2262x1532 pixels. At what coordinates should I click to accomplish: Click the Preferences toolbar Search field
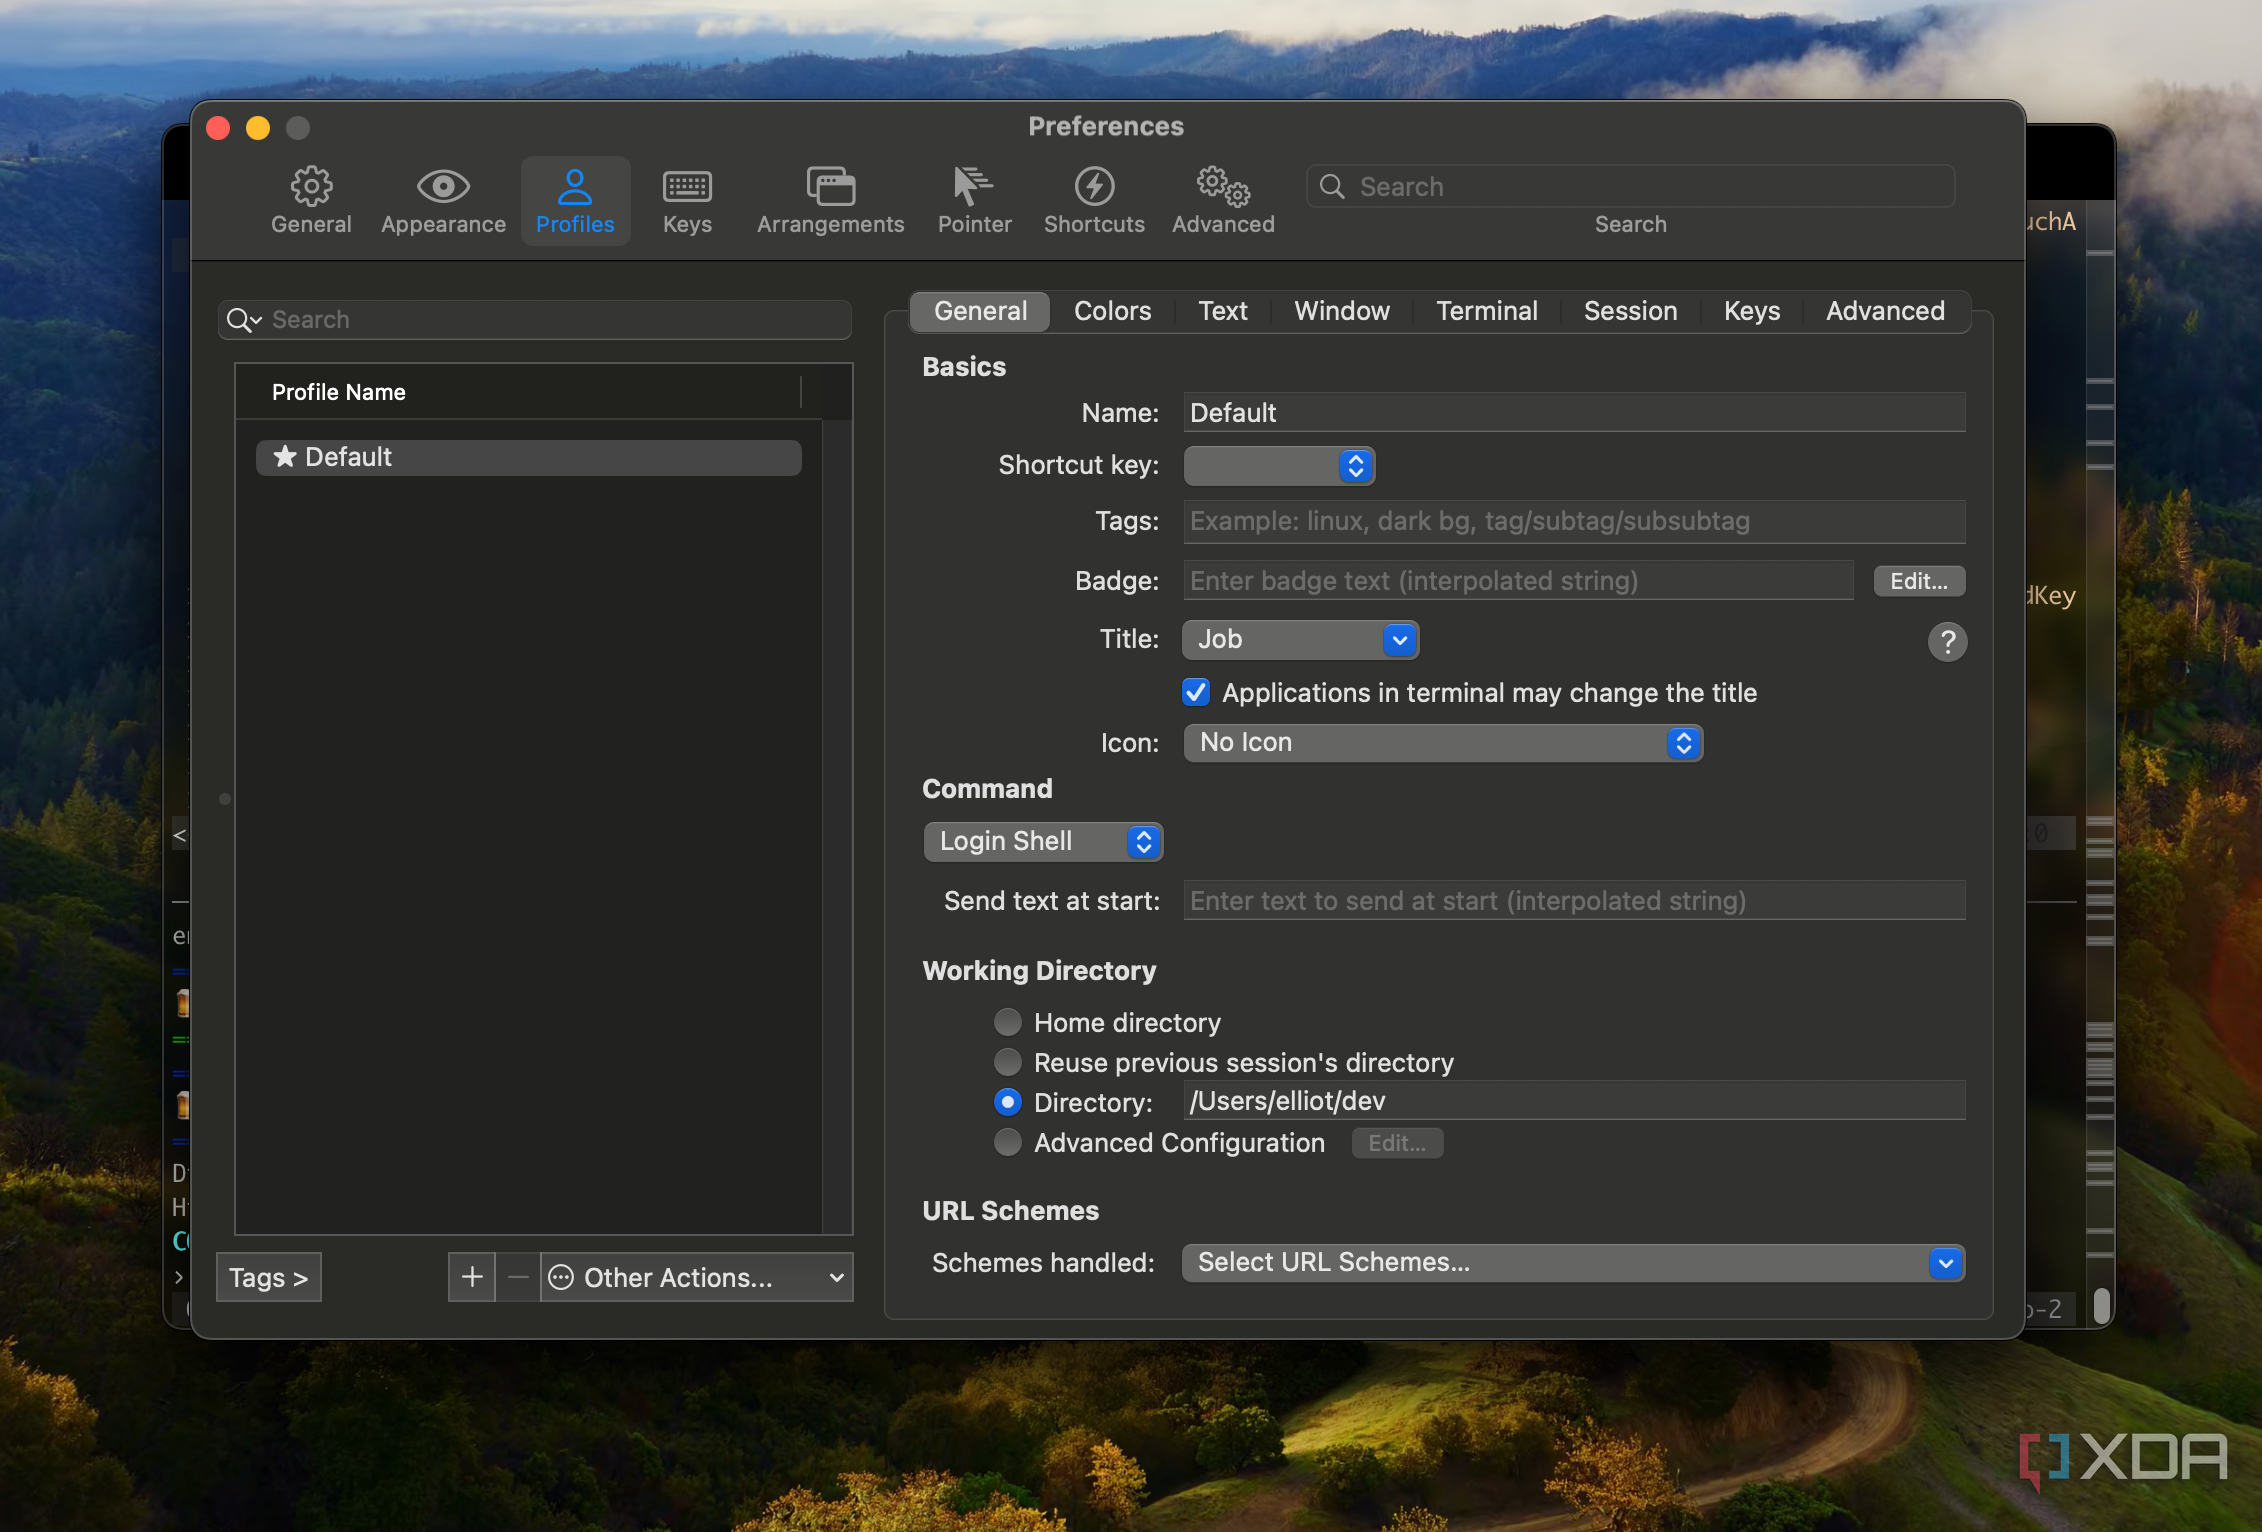1630,186
